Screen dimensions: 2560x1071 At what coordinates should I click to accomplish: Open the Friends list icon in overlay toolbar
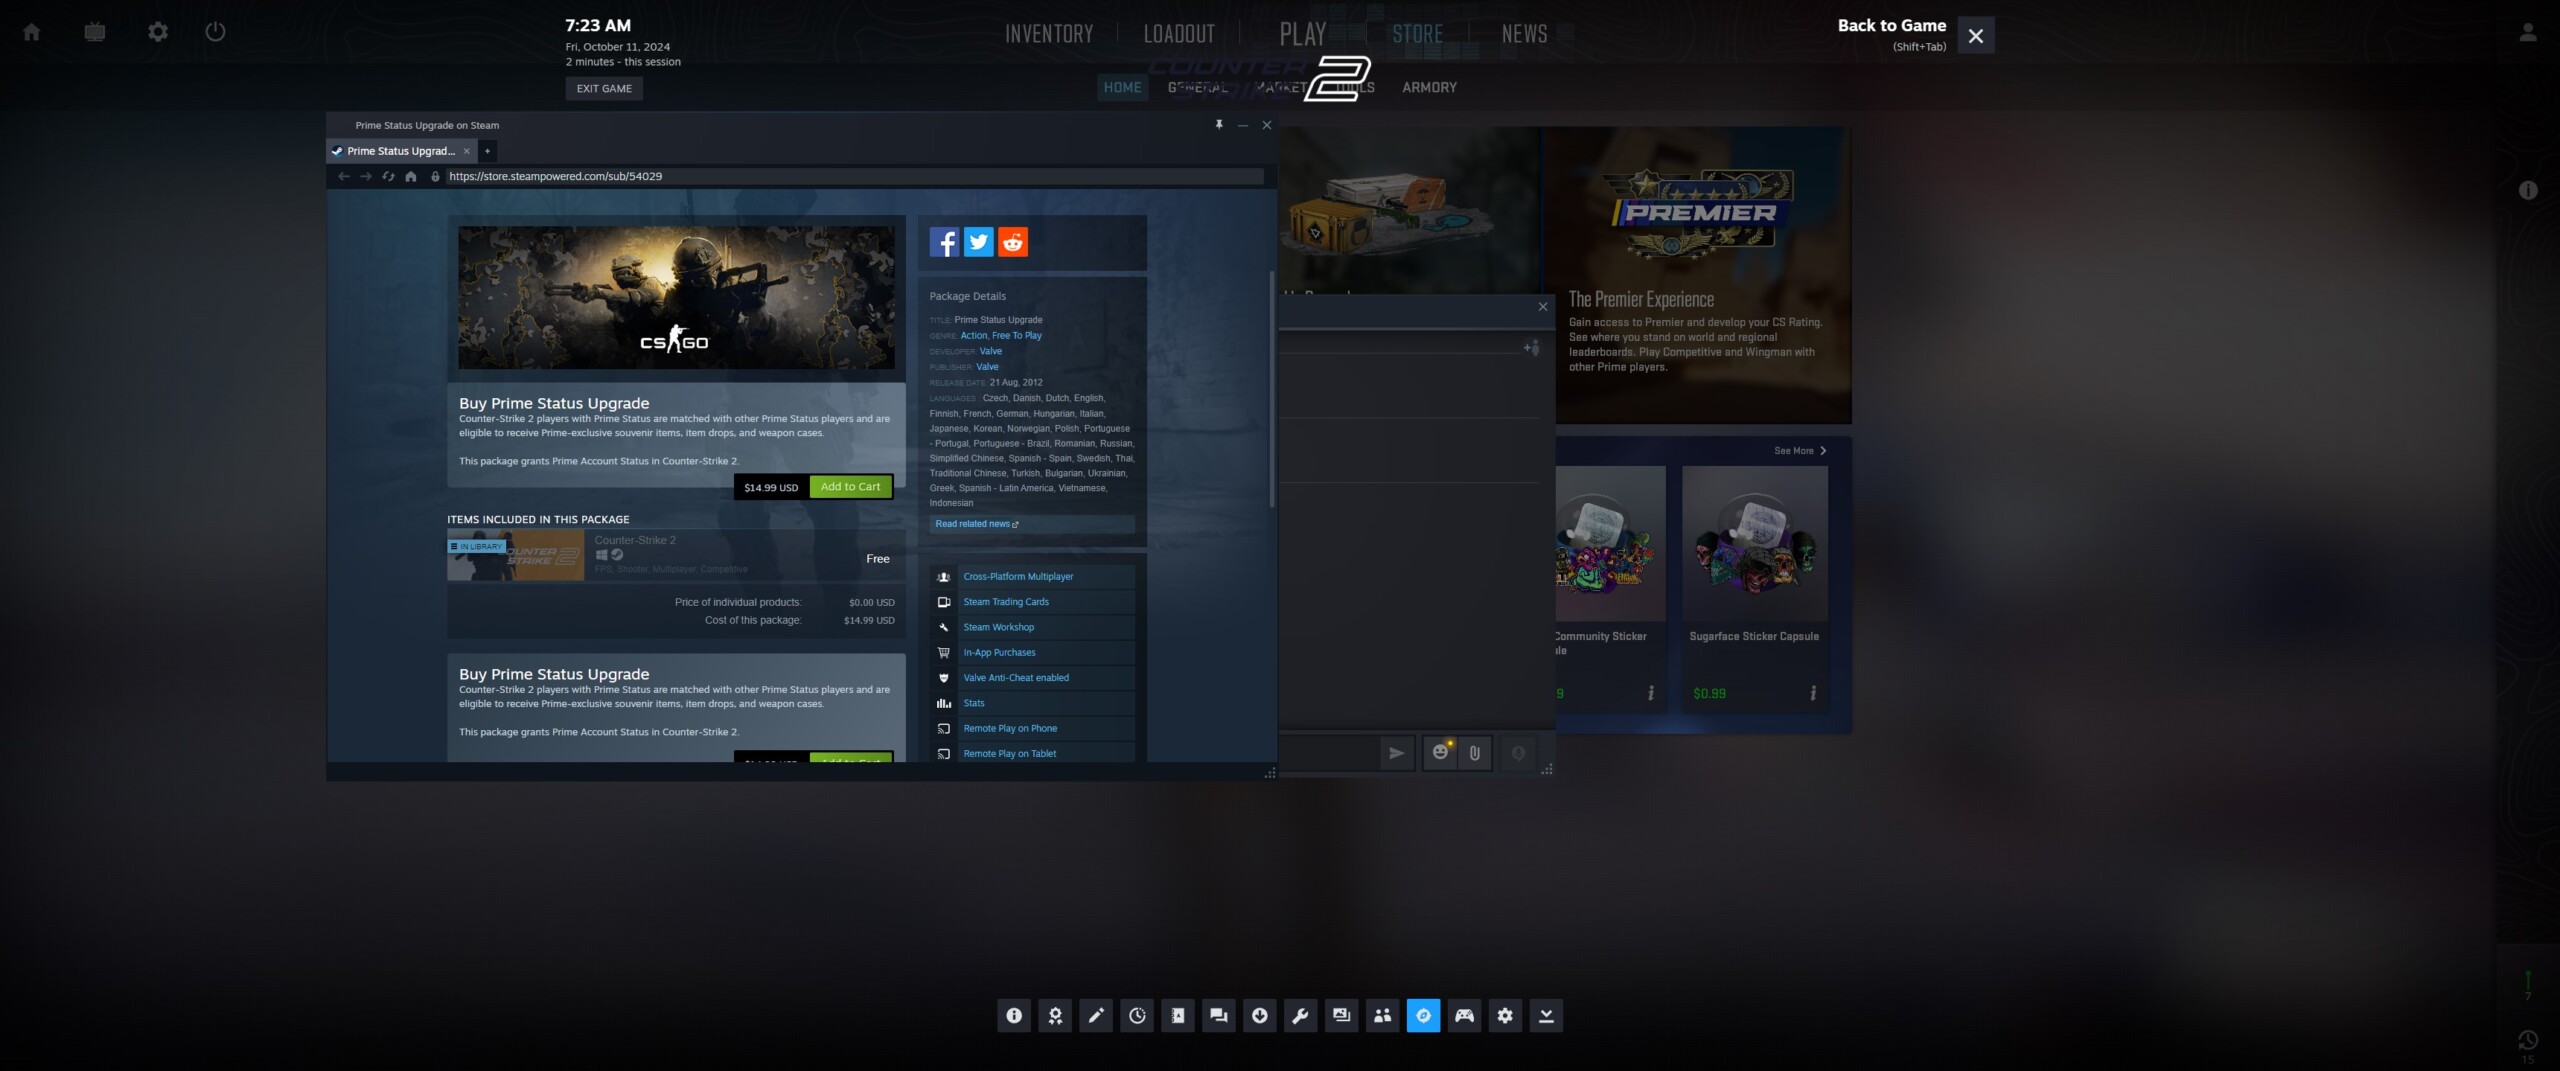coord(1383,1015)
